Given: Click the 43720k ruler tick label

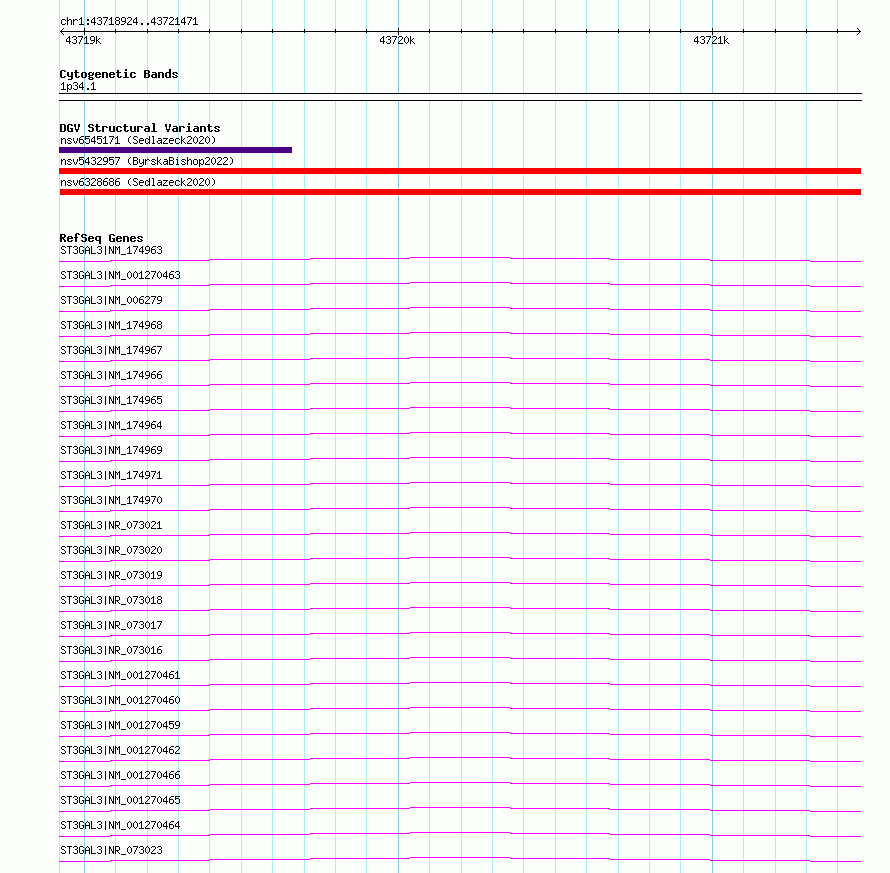Looking at the screenshot, I should pyautogui.click(x=397, y=40).
